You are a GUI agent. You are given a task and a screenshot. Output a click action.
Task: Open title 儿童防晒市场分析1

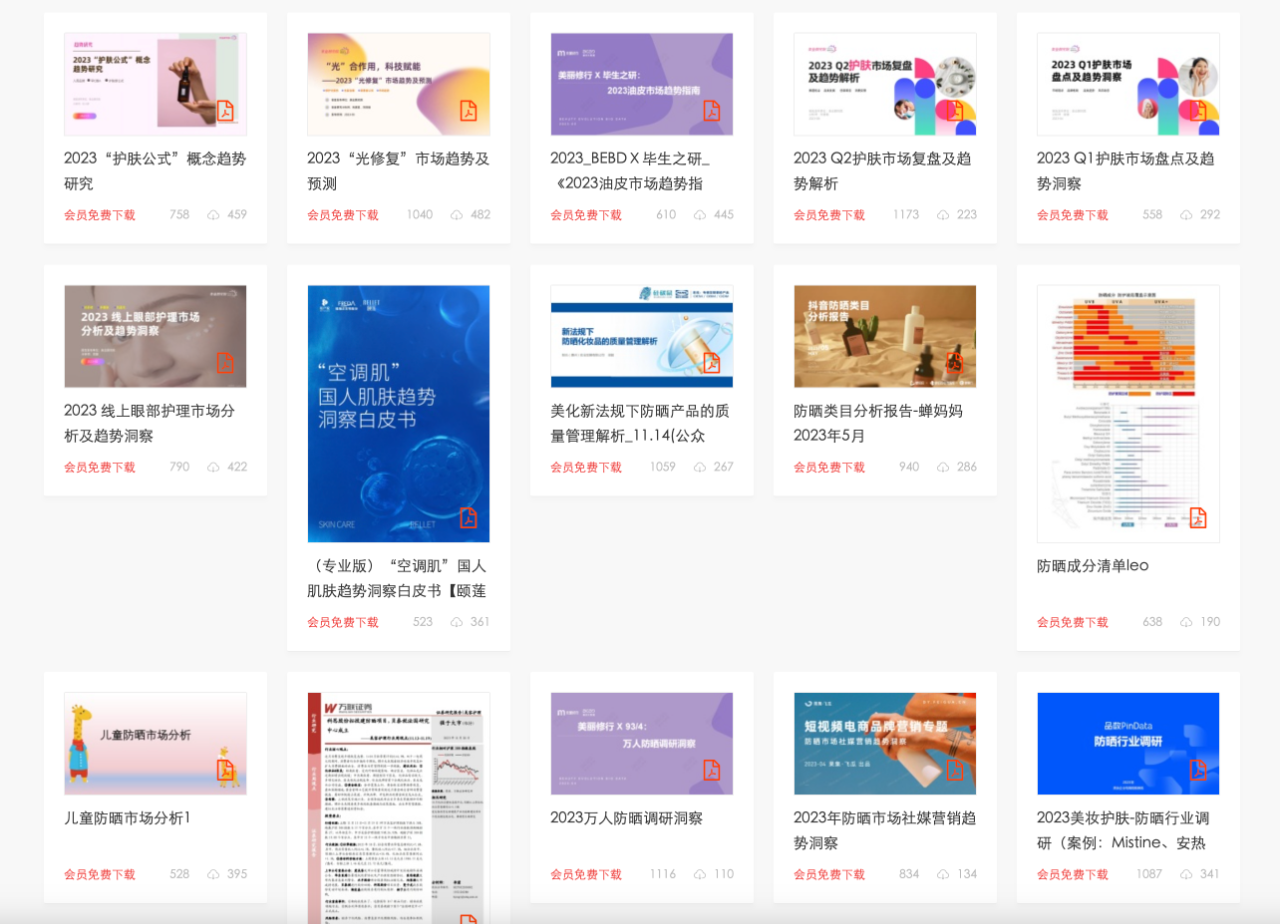point(127,818)
